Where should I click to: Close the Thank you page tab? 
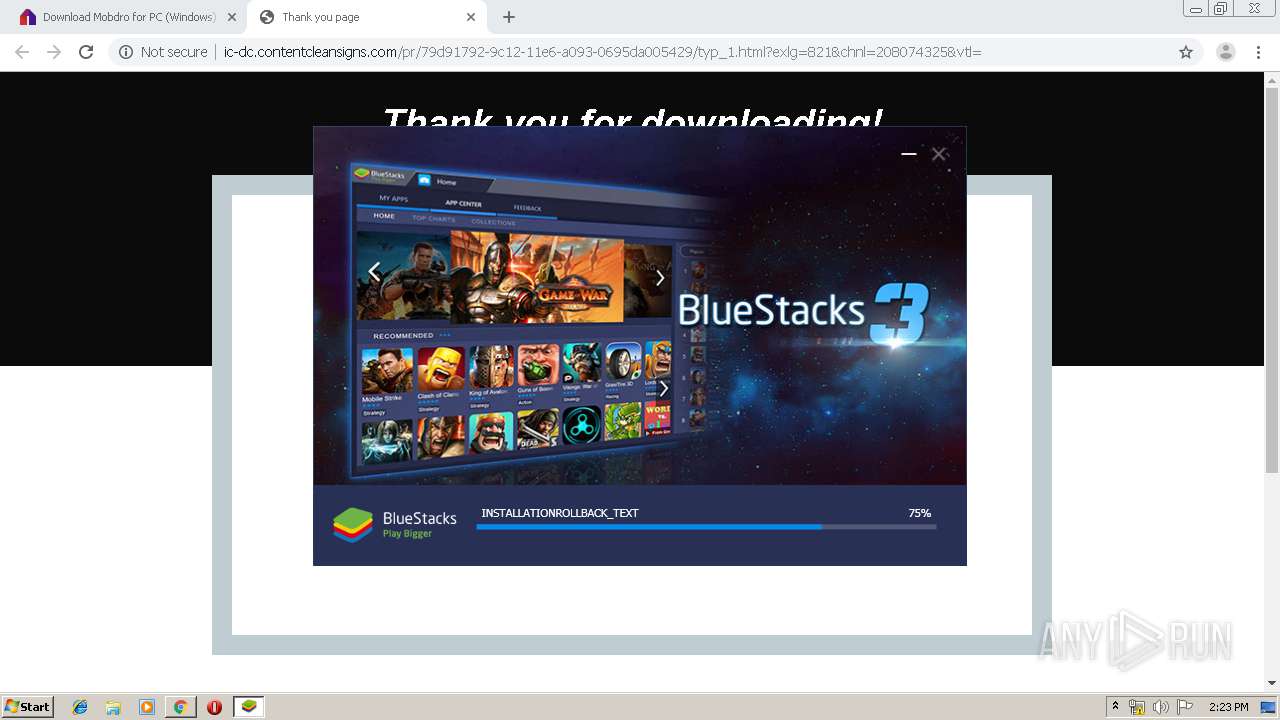[471, 17]
